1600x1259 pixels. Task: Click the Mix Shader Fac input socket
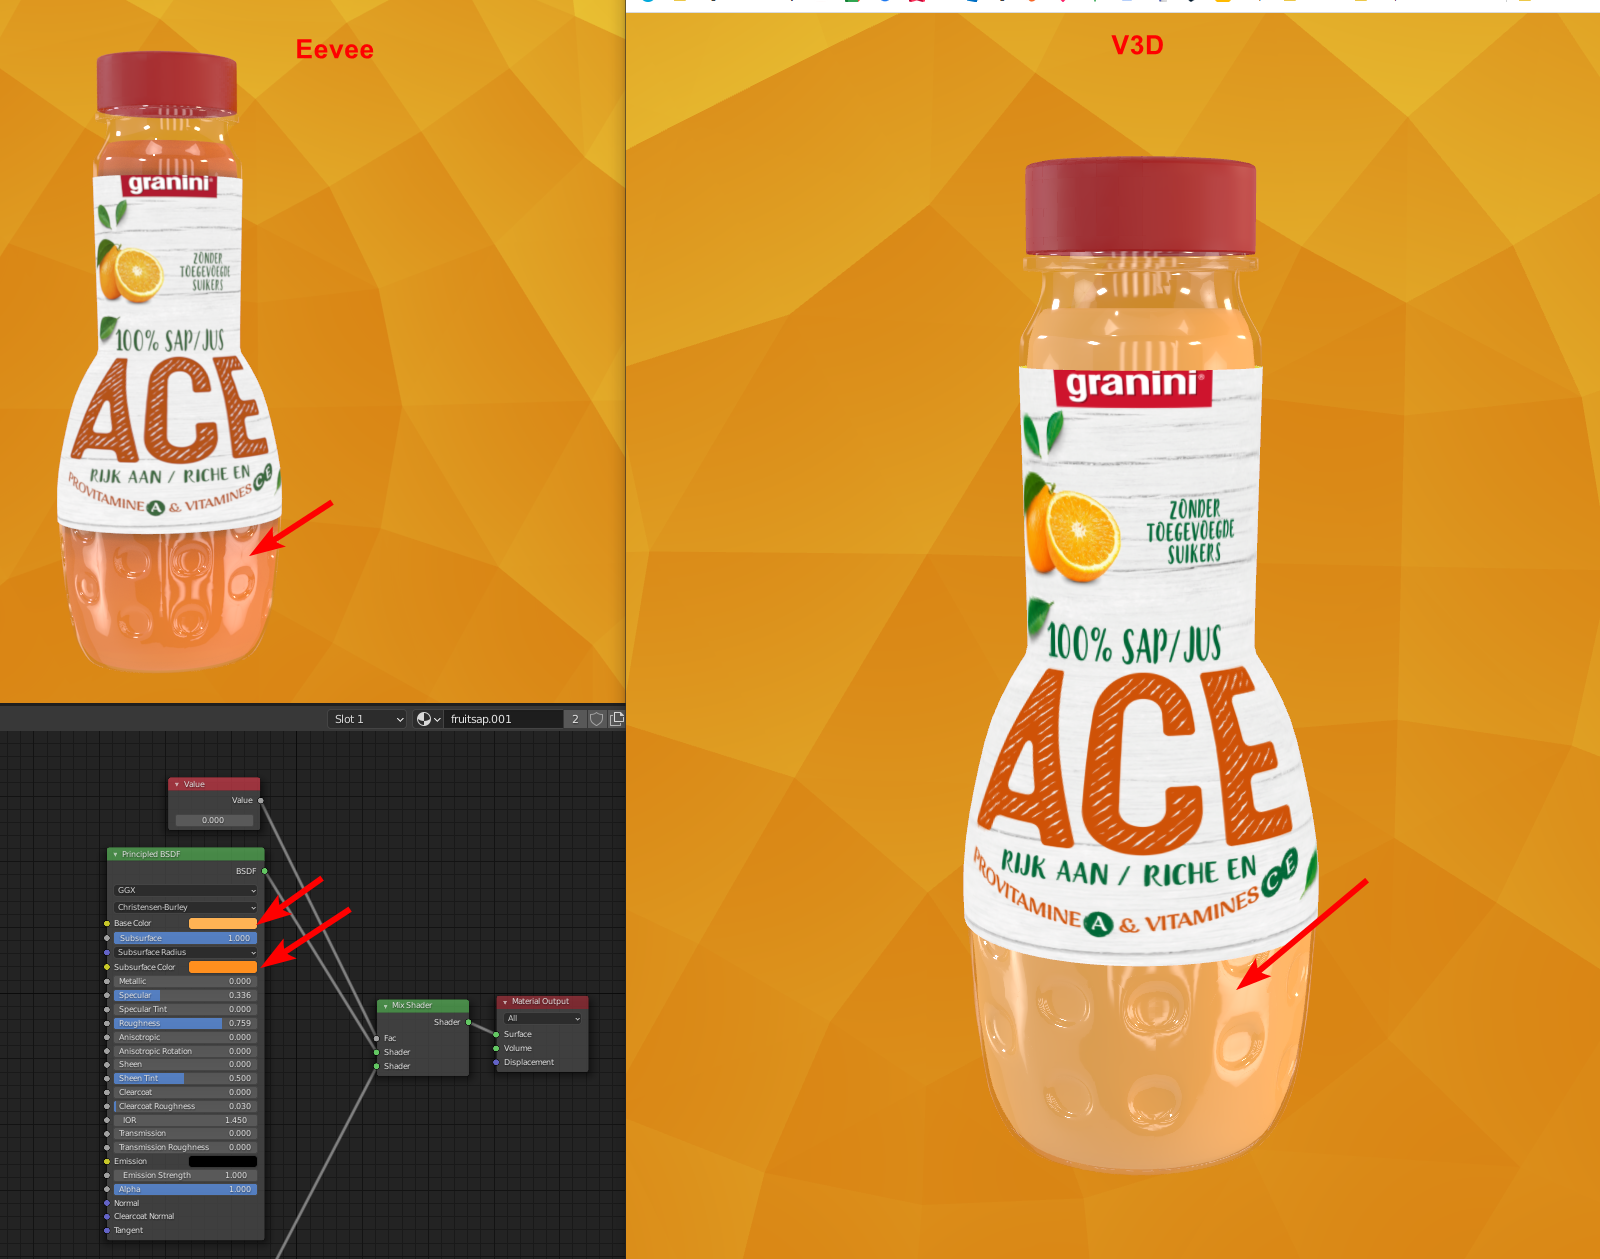click(376, 1038)
